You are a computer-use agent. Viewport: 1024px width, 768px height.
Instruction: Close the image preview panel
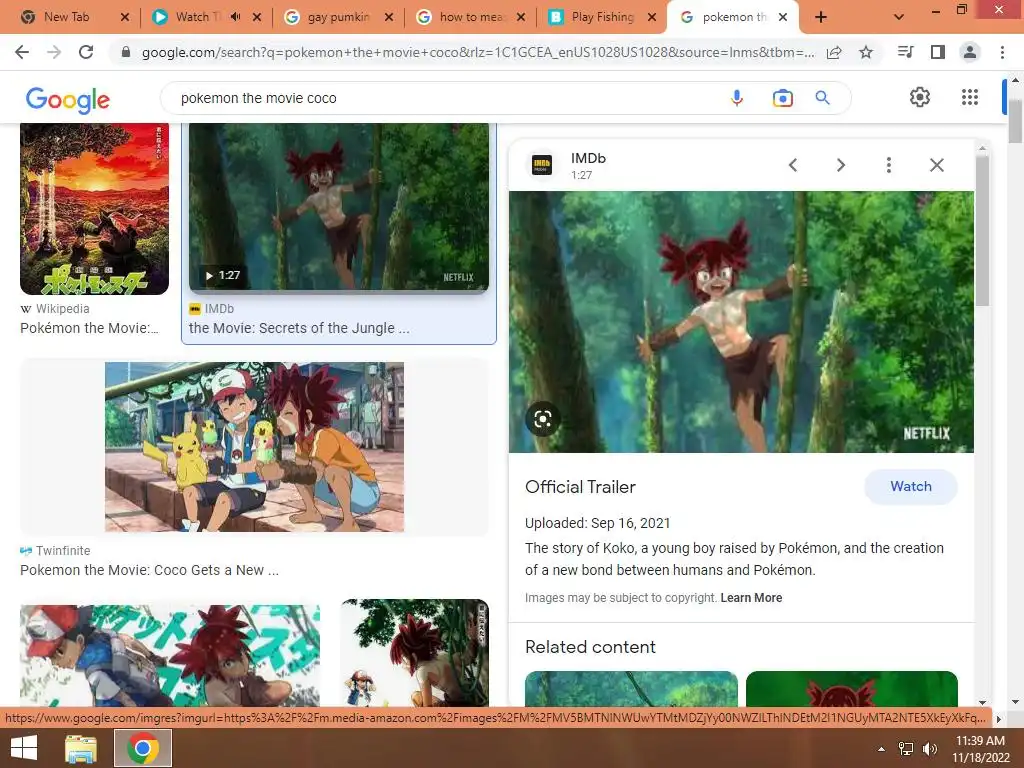(936, 165)
